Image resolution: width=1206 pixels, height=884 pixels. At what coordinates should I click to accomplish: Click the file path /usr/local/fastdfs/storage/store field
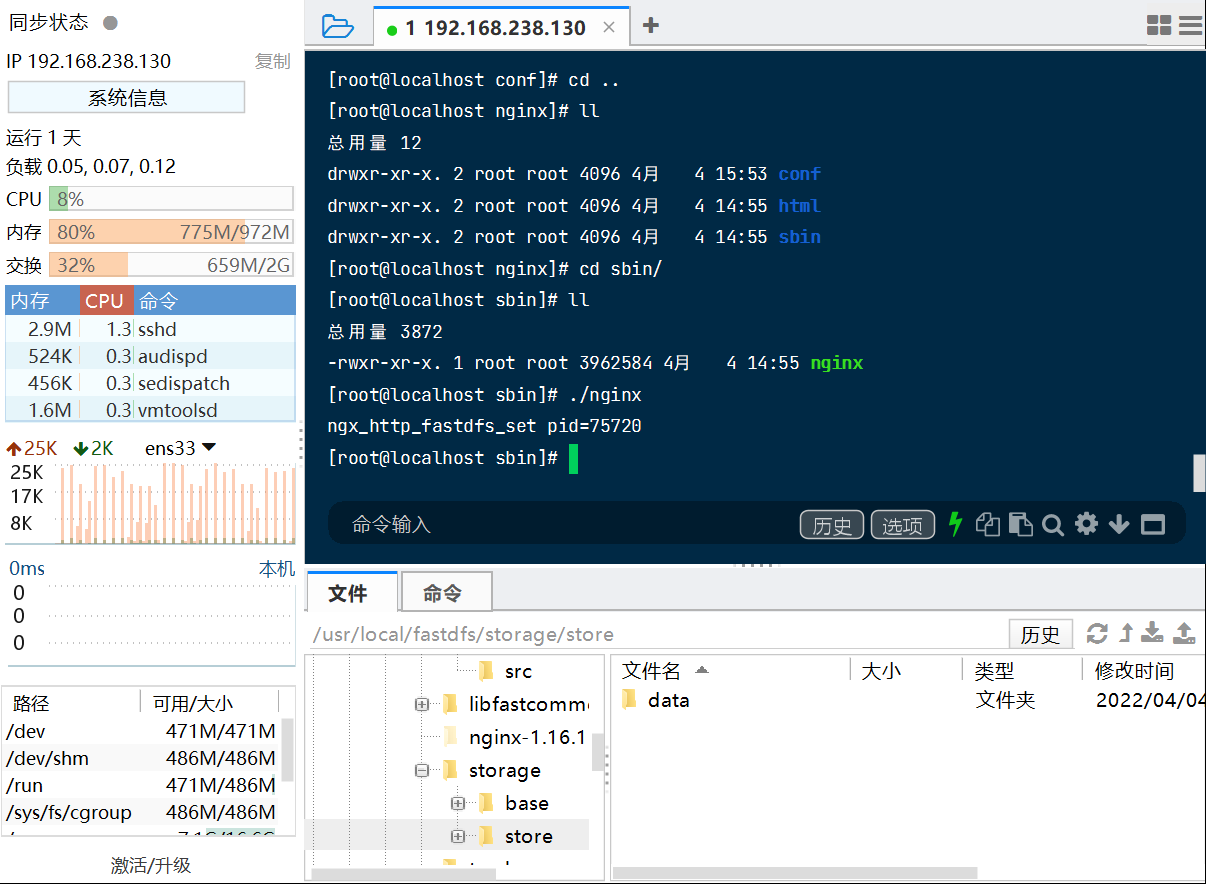pyautogui.click(x=657, y=634)
